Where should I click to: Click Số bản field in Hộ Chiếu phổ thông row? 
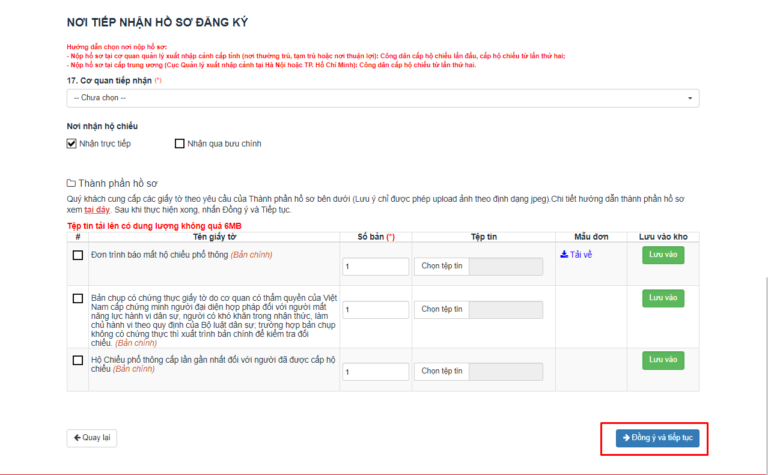pos(376,372)
